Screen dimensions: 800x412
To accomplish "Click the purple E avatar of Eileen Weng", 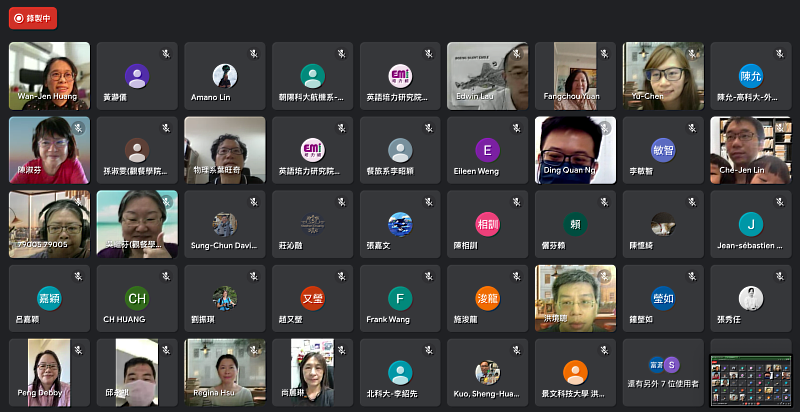I will point(488,150).
